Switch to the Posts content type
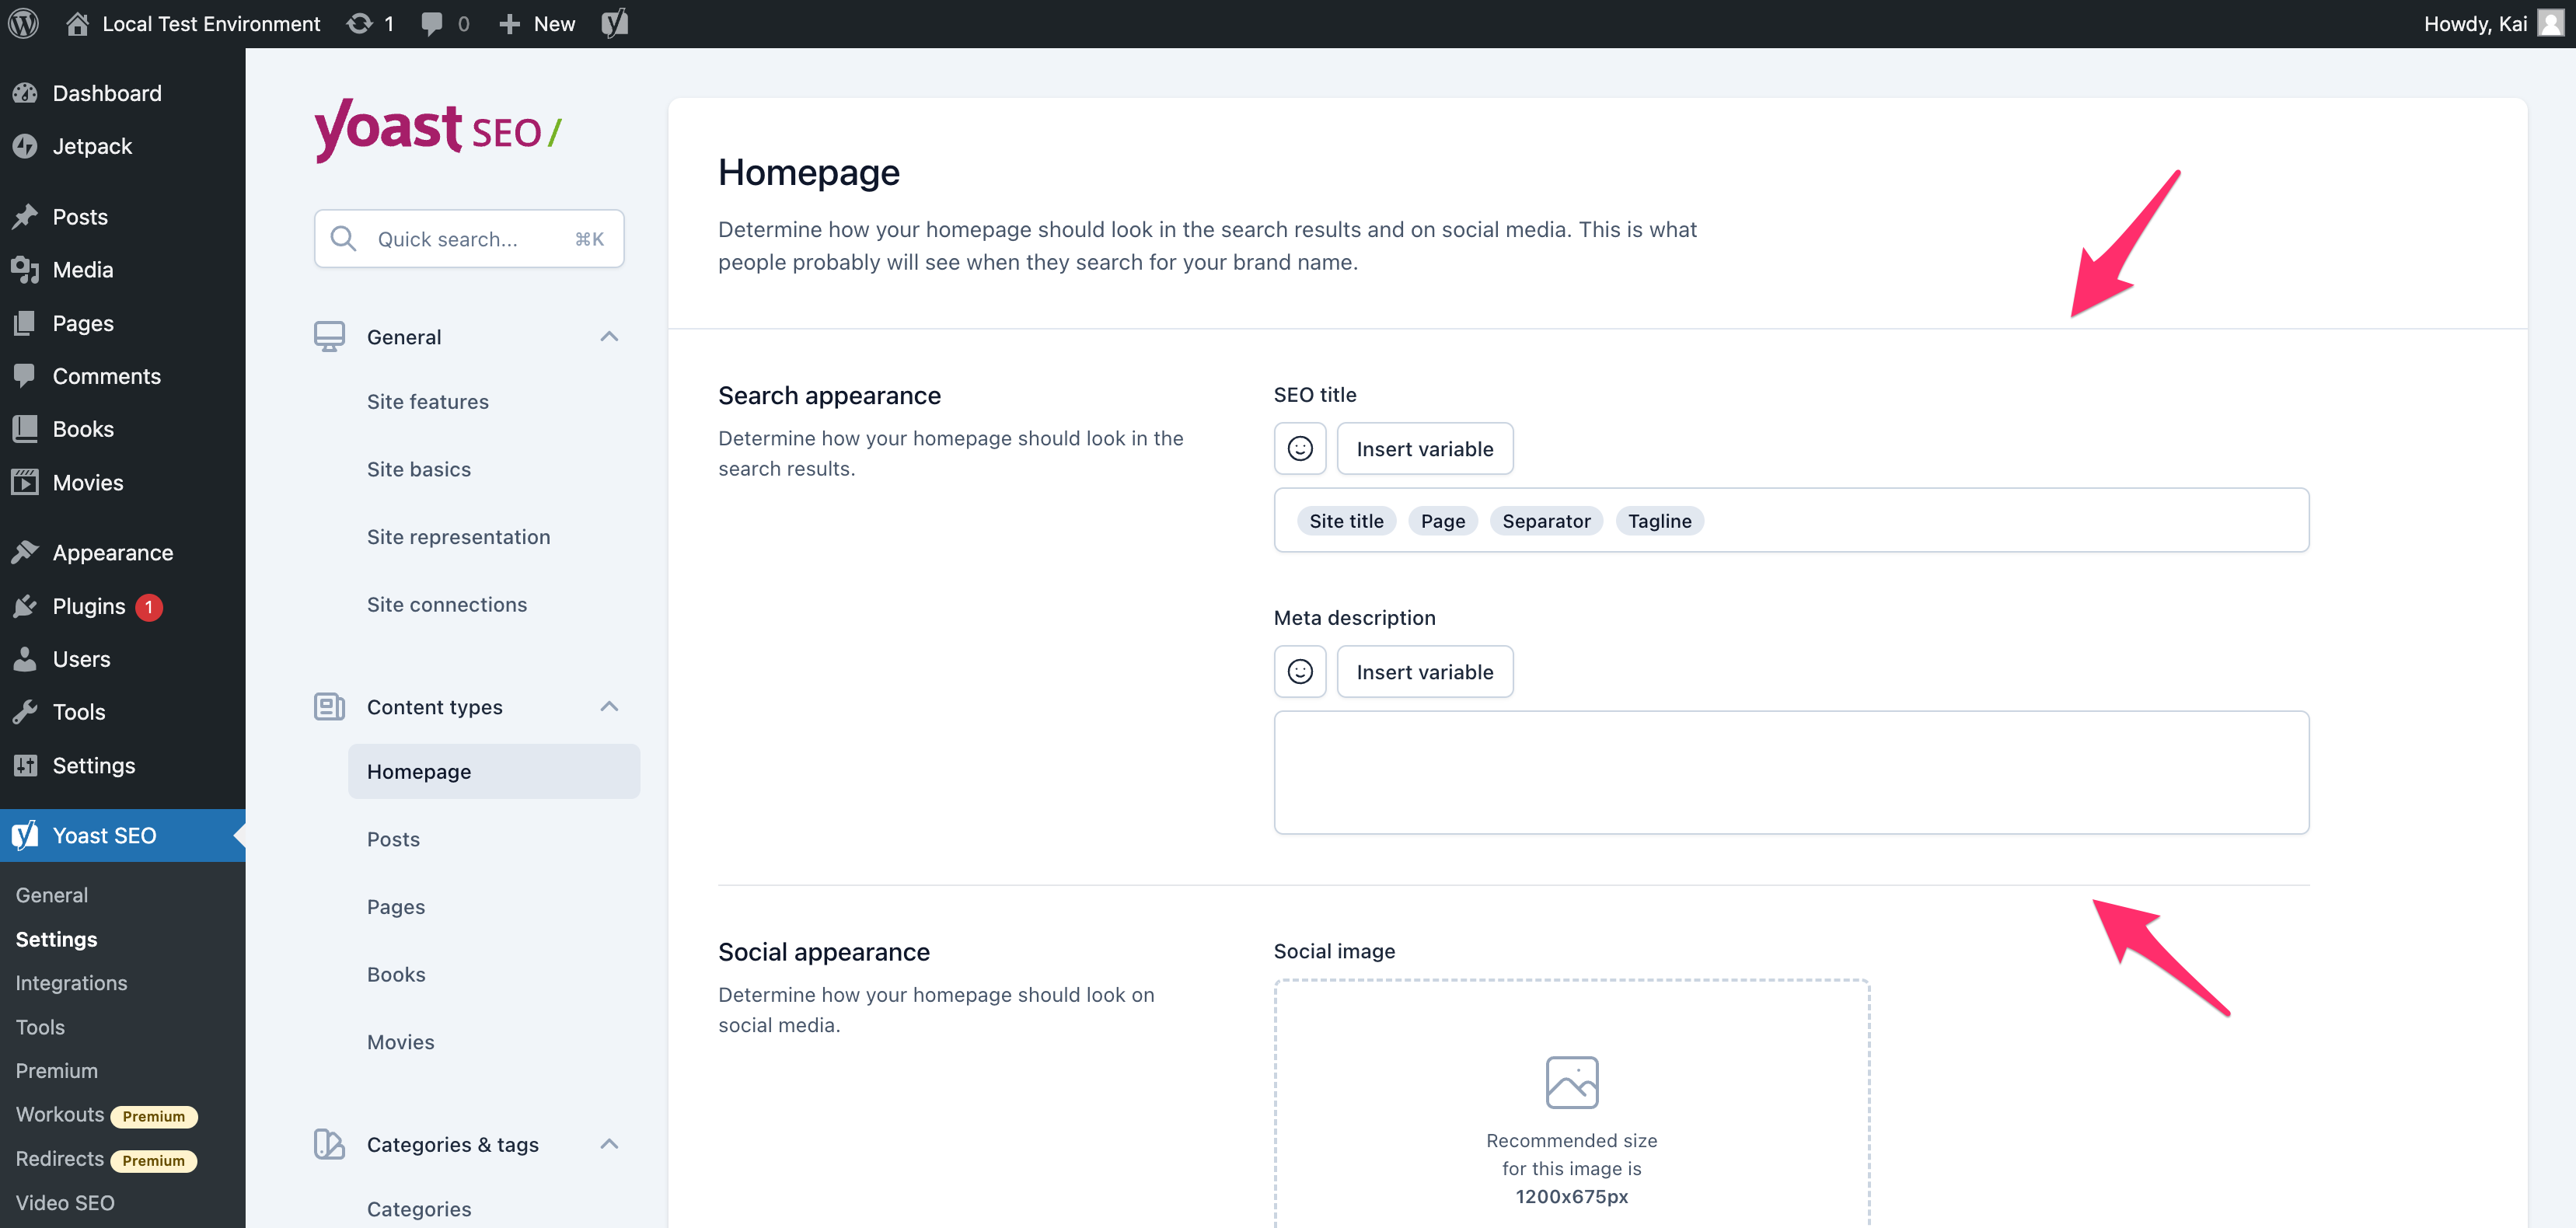The image size is (2576, 1228). (393, 839)
